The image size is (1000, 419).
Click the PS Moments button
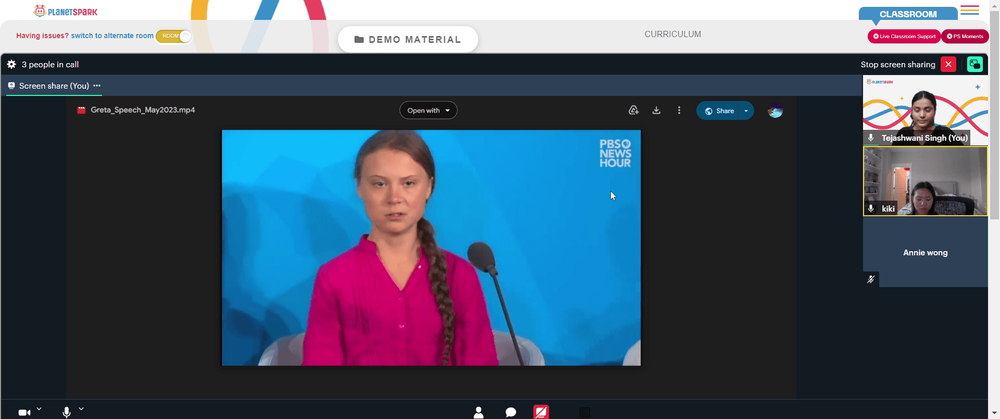pyautogui.click(x=965, y=36)
